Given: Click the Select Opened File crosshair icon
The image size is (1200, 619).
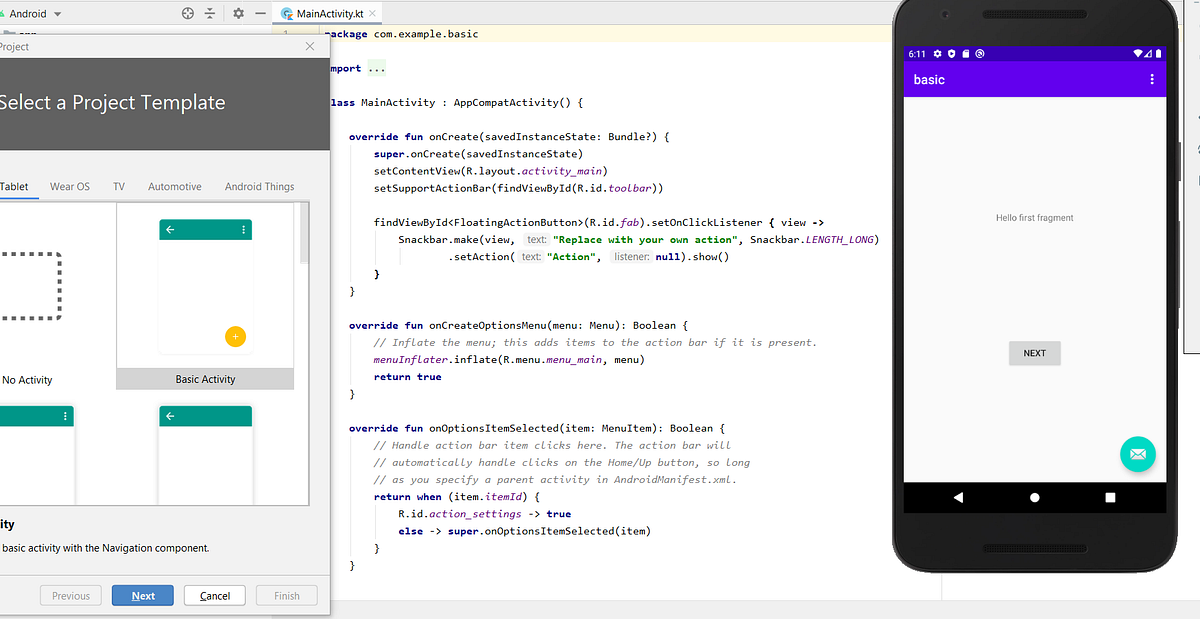Looking at the screenshot, I should coord(187,15).
